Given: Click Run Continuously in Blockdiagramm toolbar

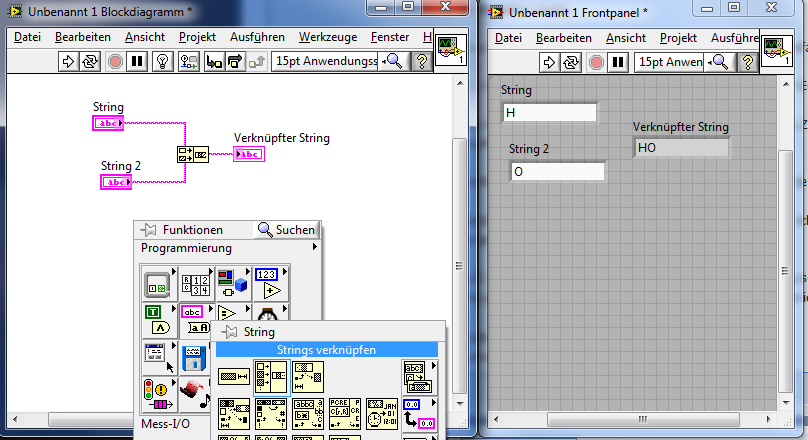Looking at the screenshot, I should tap(90, 62).
